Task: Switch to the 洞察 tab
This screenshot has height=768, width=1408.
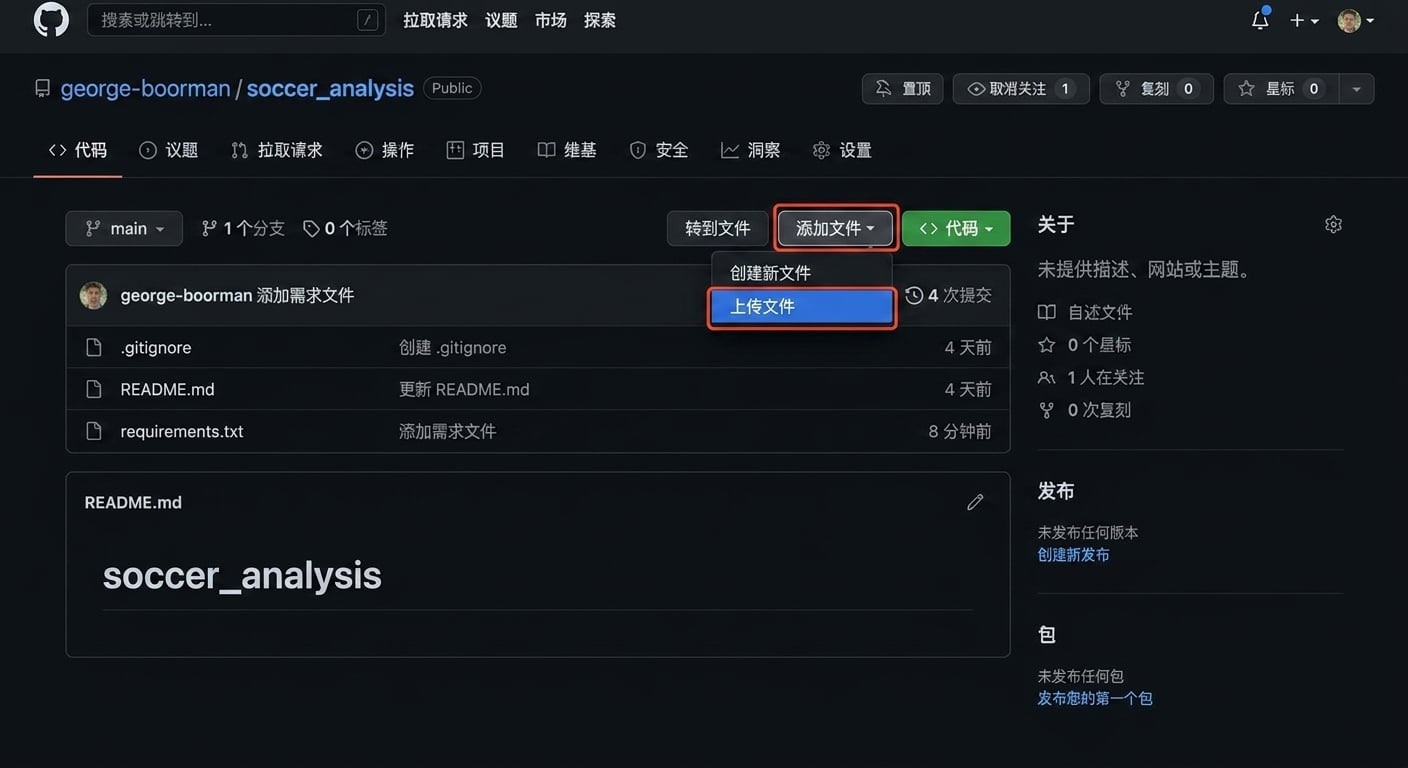Action: (x=750, y=150)
